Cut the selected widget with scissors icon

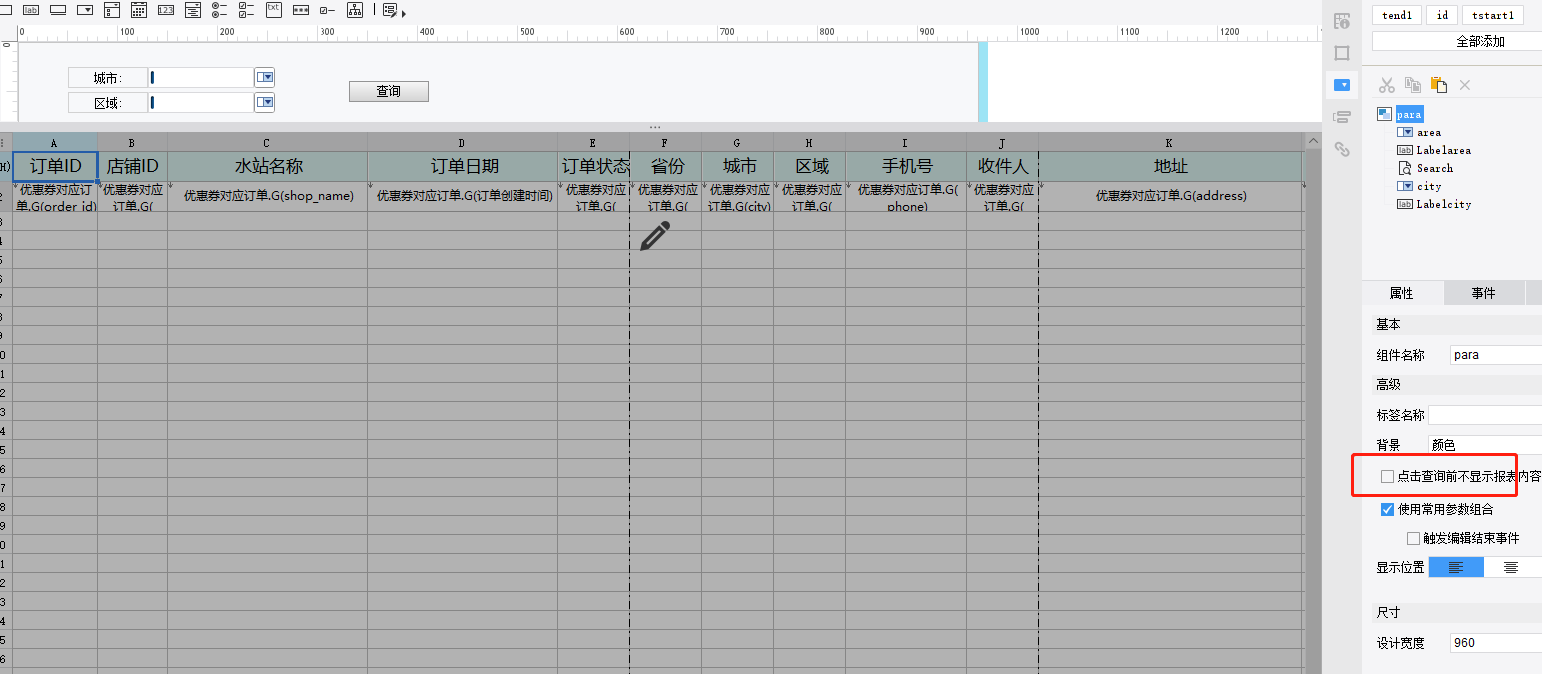(1387, 85)
